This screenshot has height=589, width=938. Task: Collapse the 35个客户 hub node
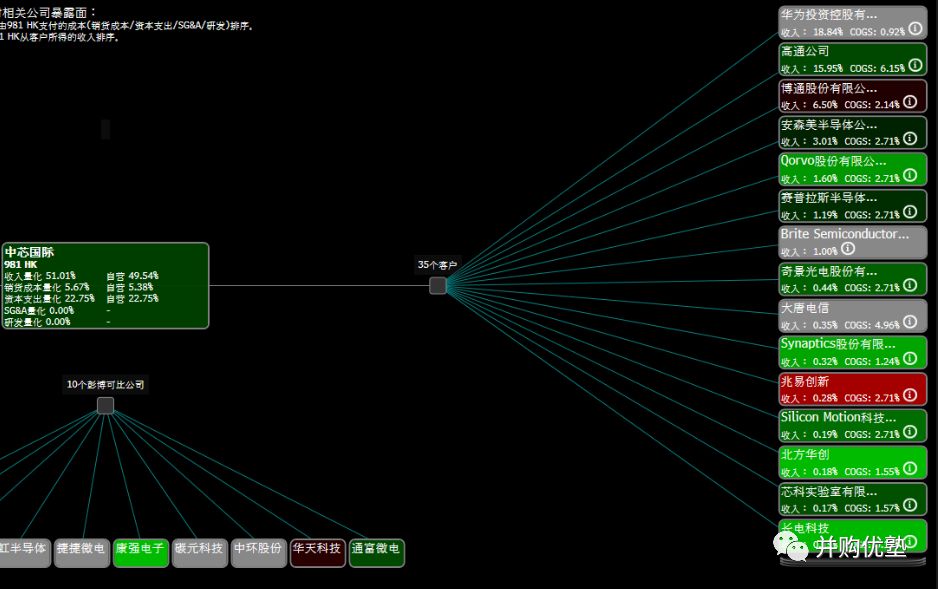tap(438, 286)
